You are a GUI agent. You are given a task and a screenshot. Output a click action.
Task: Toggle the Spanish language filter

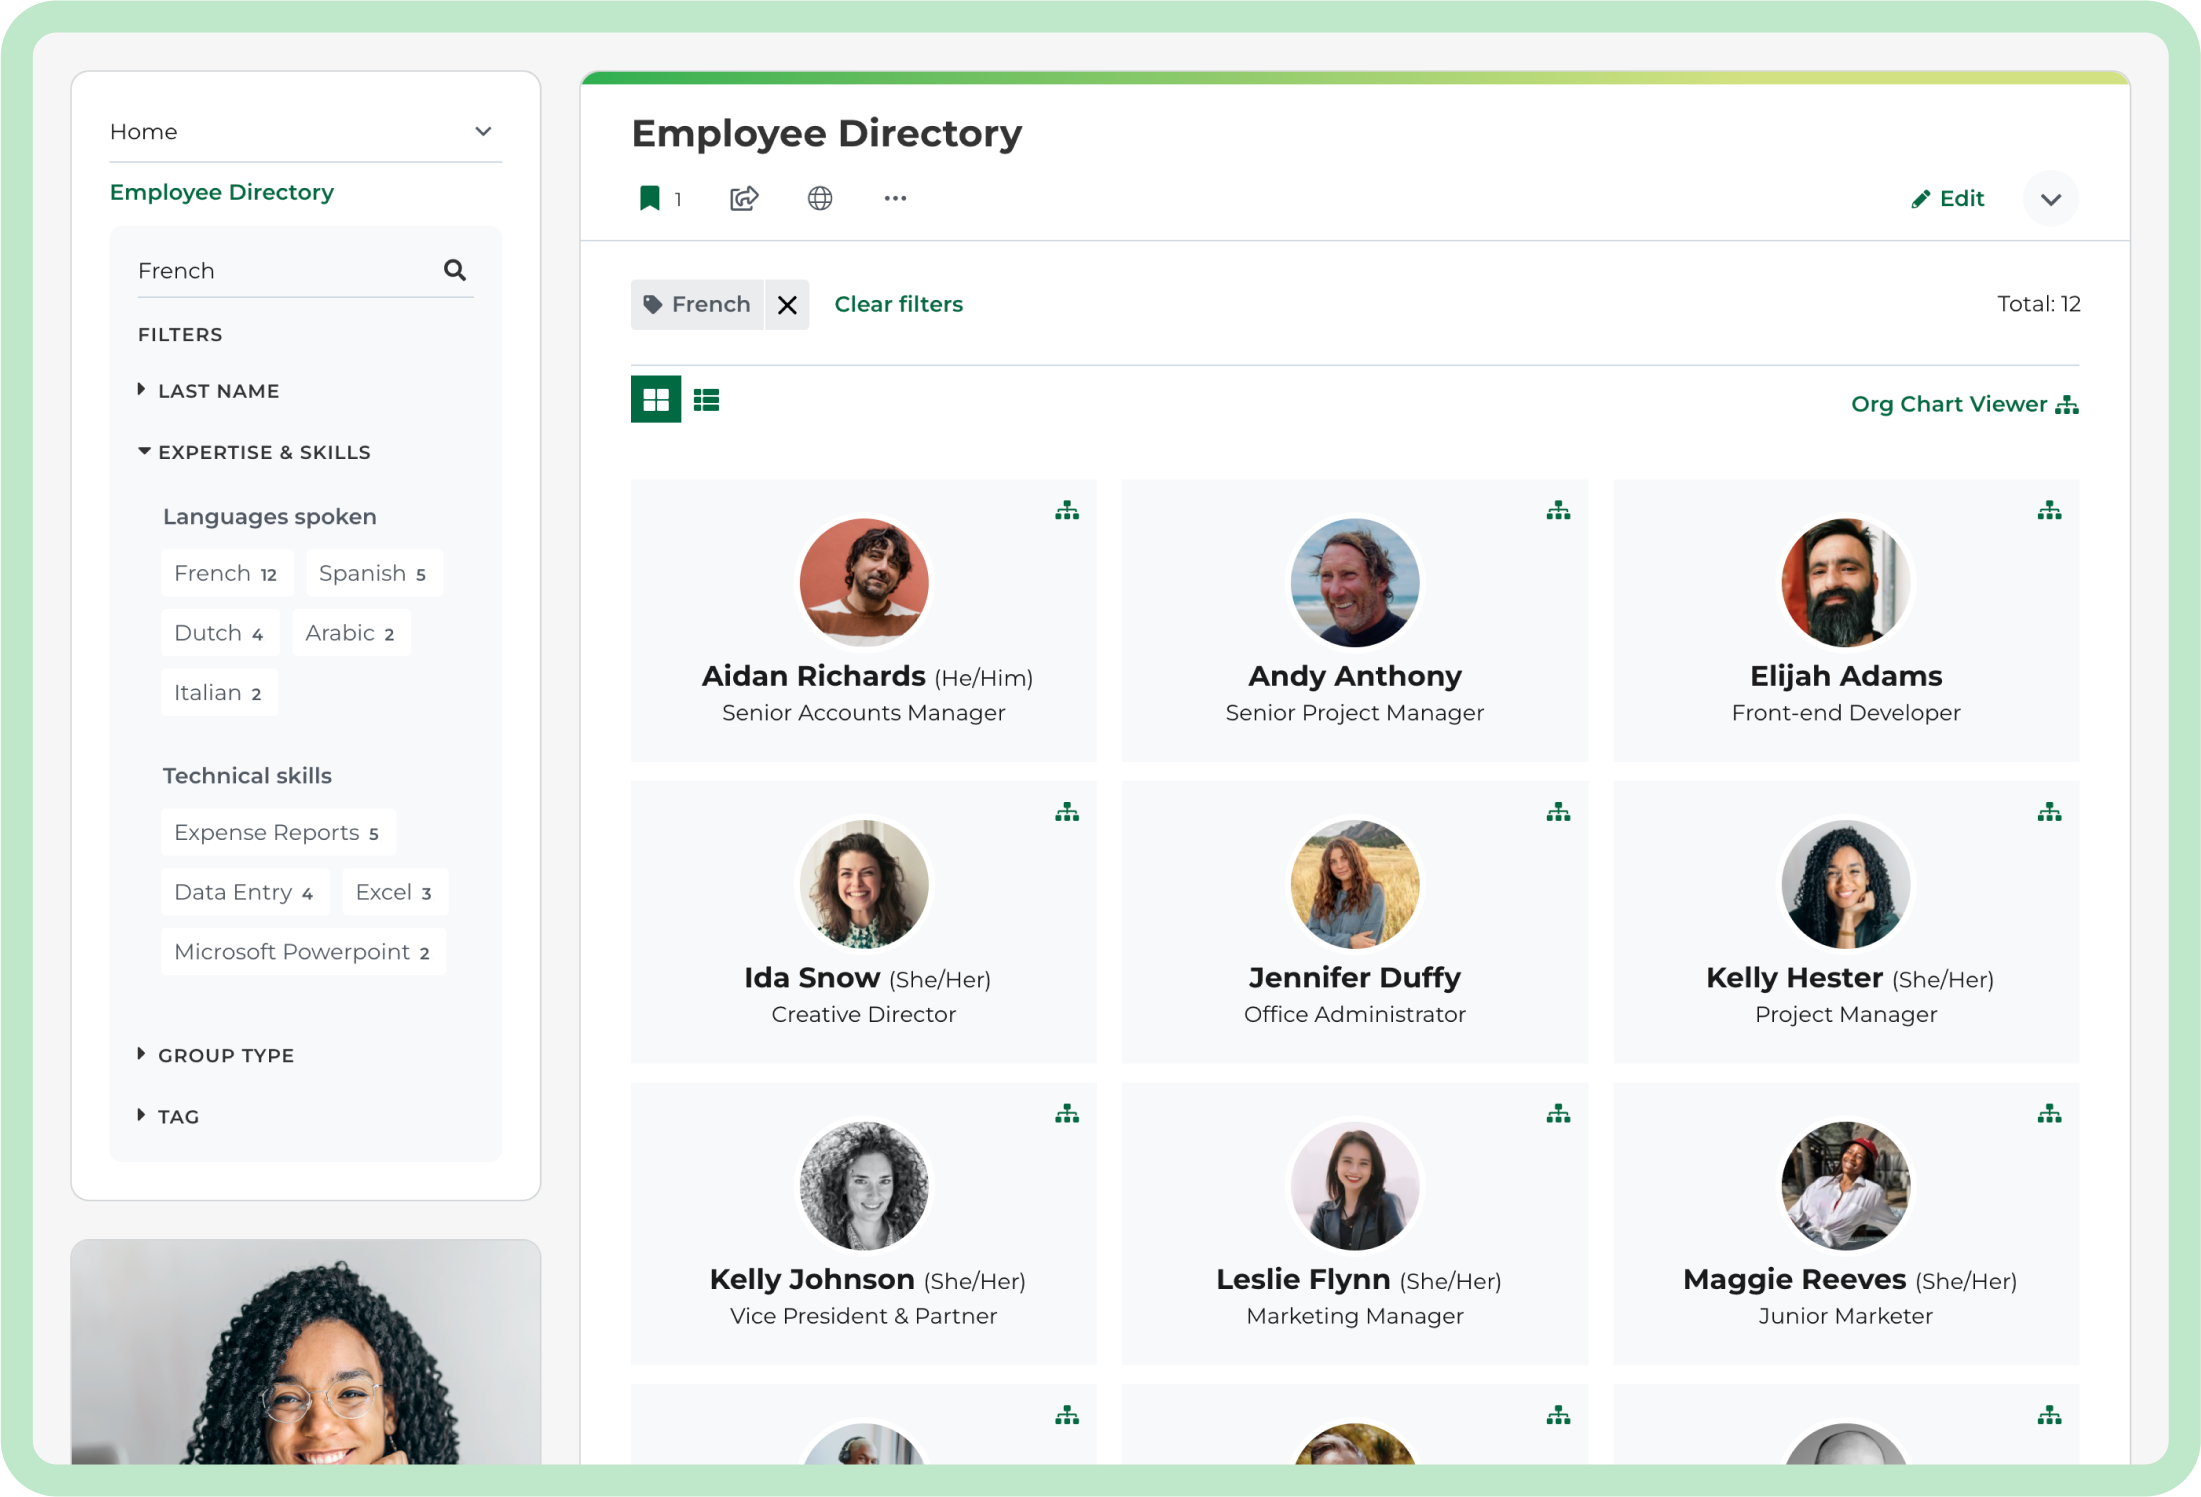tap(373, 573)
